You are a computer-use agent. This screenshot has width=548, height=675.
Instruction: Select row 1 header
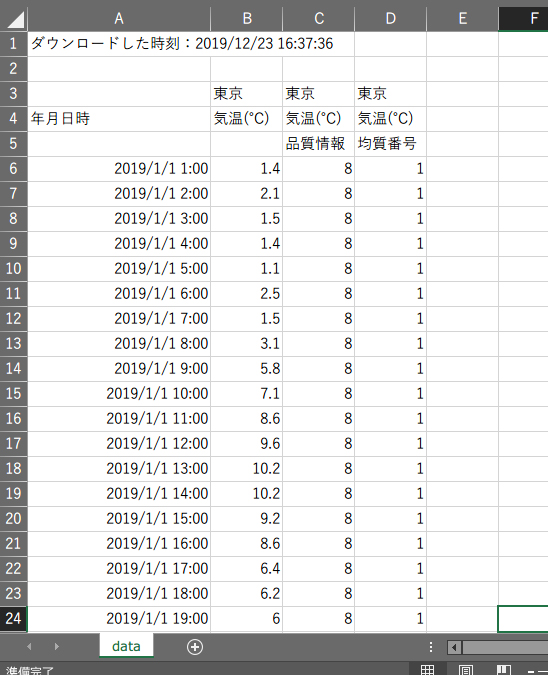(13, 43)
